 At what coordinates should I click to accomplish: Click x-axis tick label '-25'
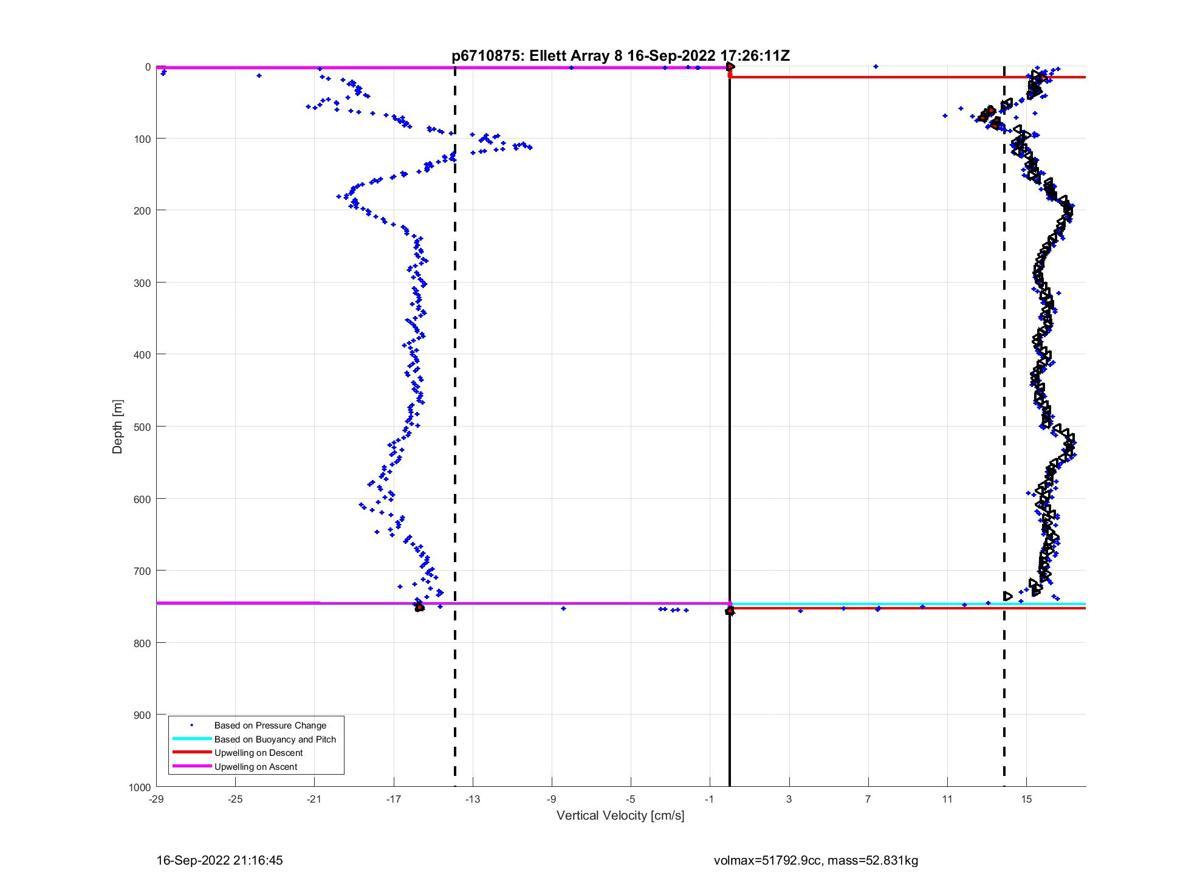tap(235, 799)
